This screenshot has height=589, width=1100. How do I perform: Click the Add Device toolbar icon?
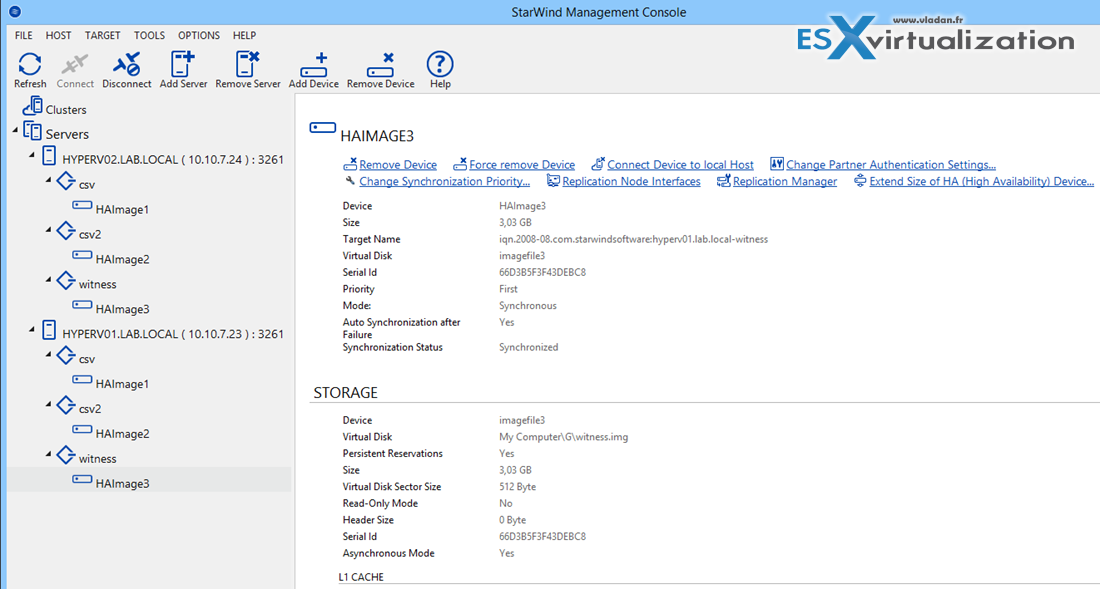click(314, 65)
